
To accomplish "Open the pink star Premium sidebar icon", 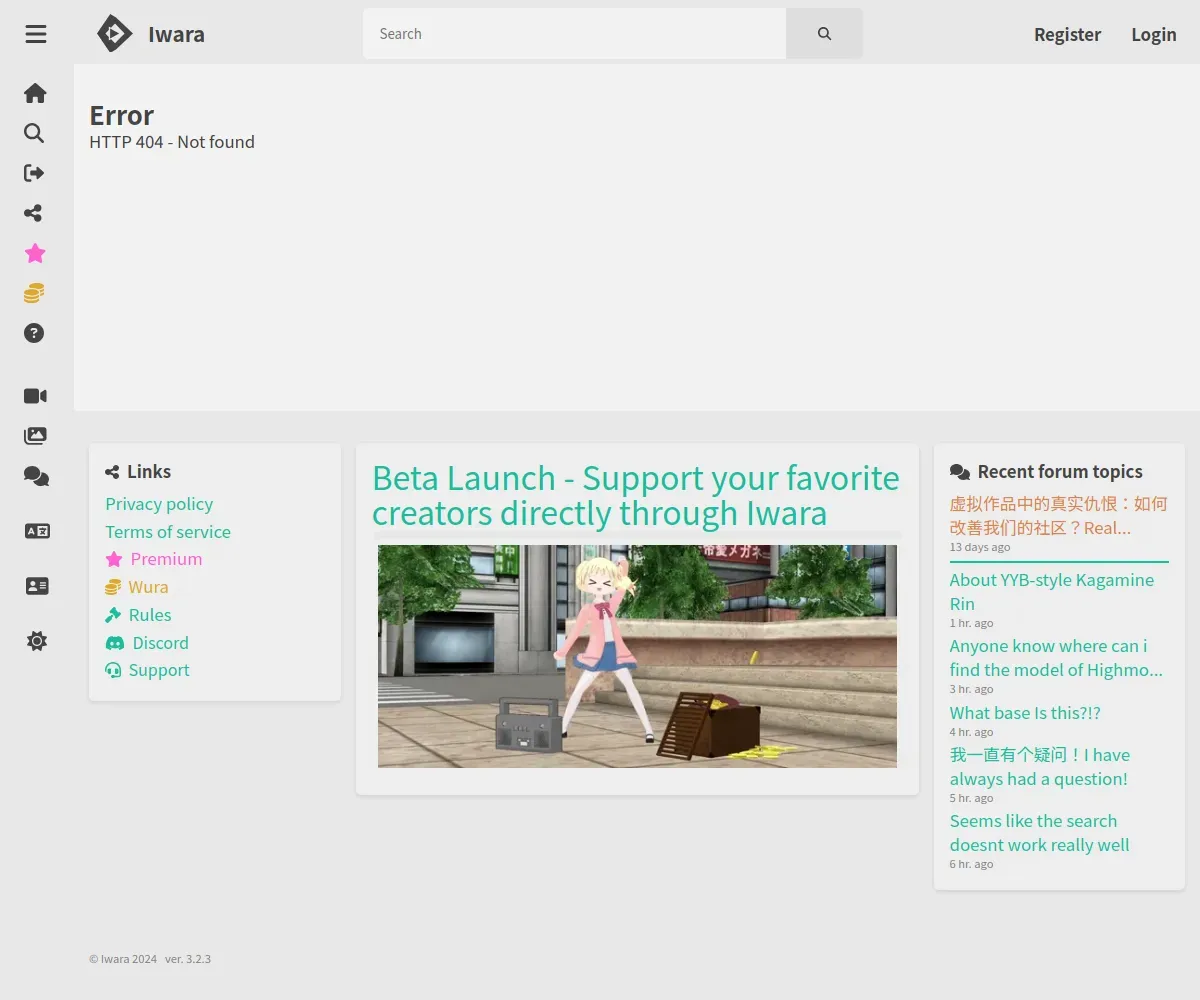I will tap(35, 253).
